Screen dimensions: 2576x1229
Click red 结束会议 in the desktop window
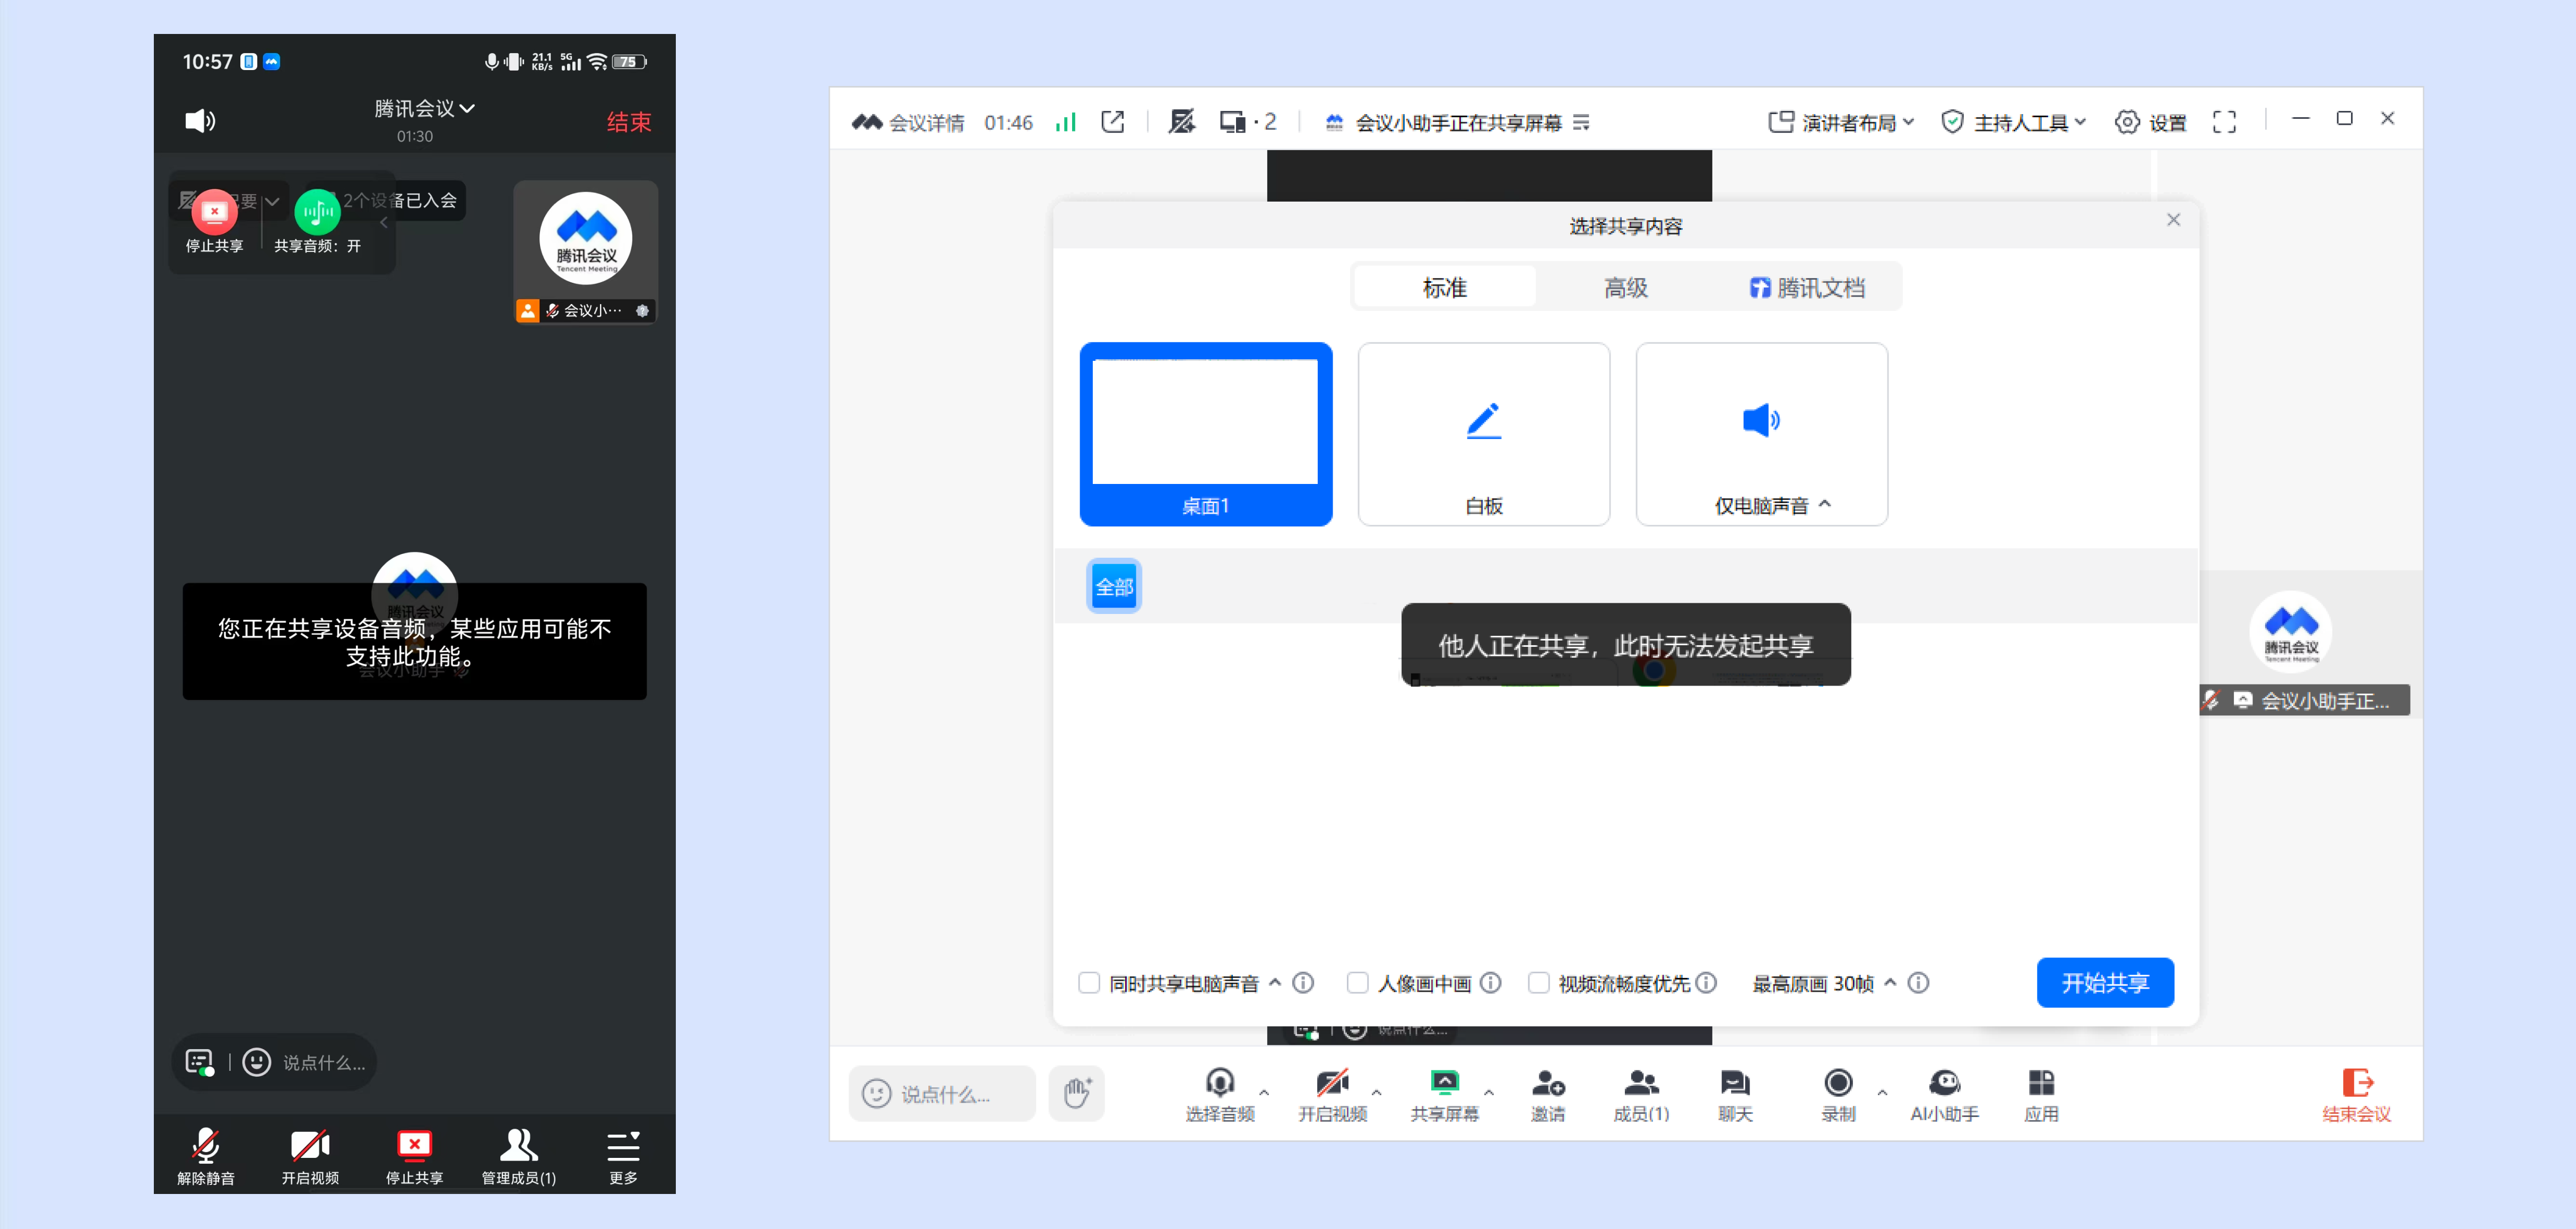tap(2356, 1095)
